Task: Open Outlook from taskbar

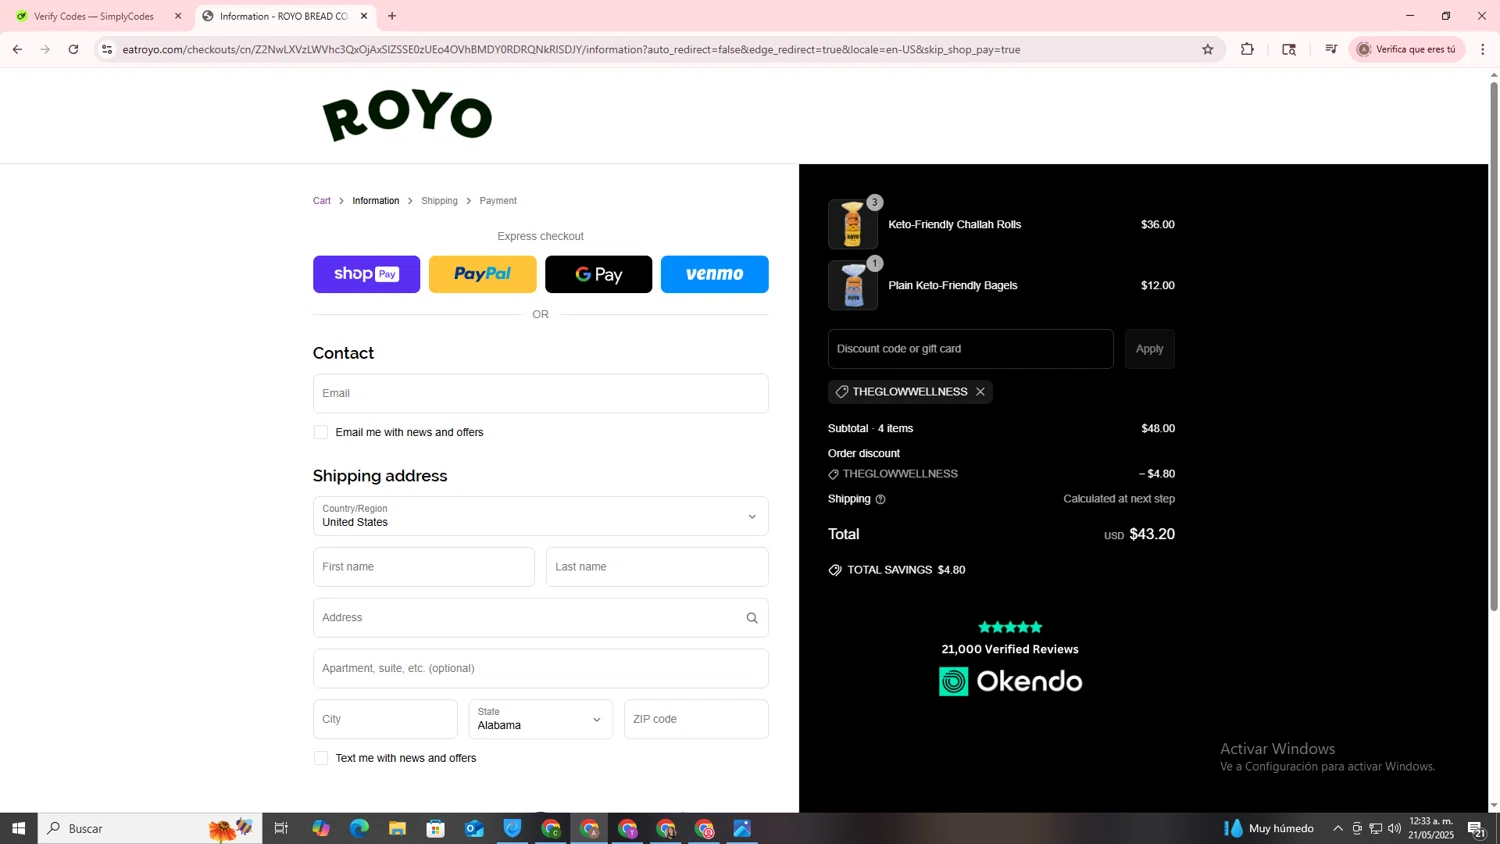Action: 474,828
